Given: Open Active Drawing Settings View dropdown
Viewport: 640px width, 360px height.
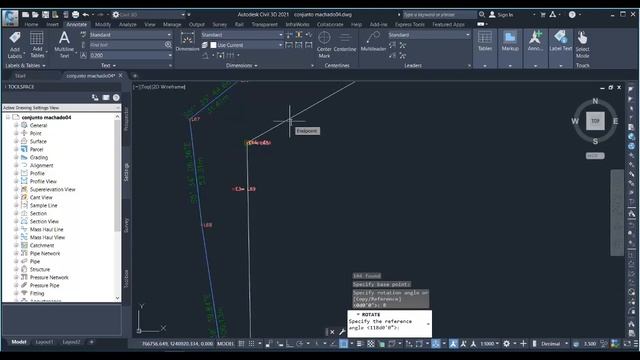Looking at the screenshot, I should (61, 108).
